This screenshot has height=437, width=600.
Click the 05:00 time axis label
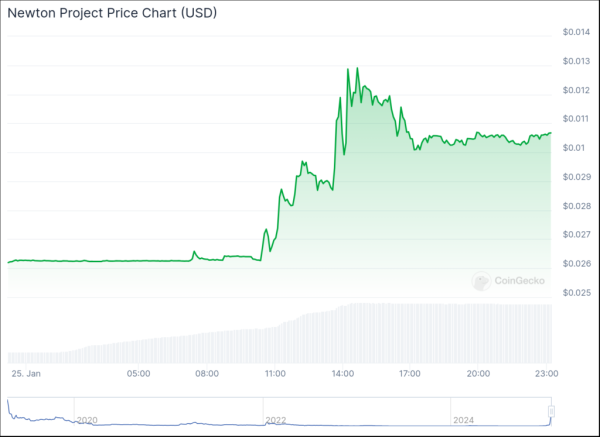[138, 373]
